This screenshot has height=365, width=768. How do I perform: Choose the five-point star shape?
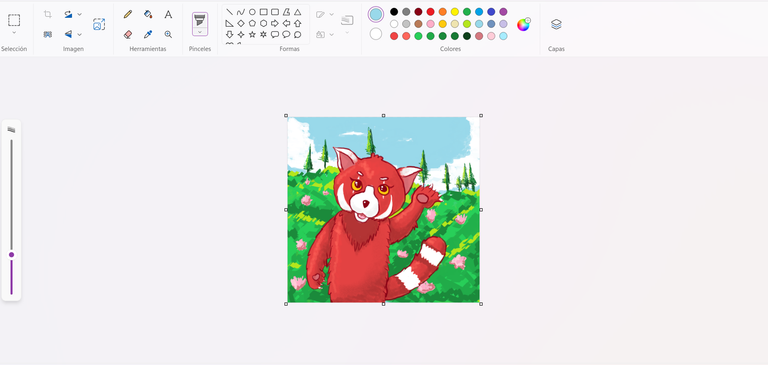click(252, 34)
